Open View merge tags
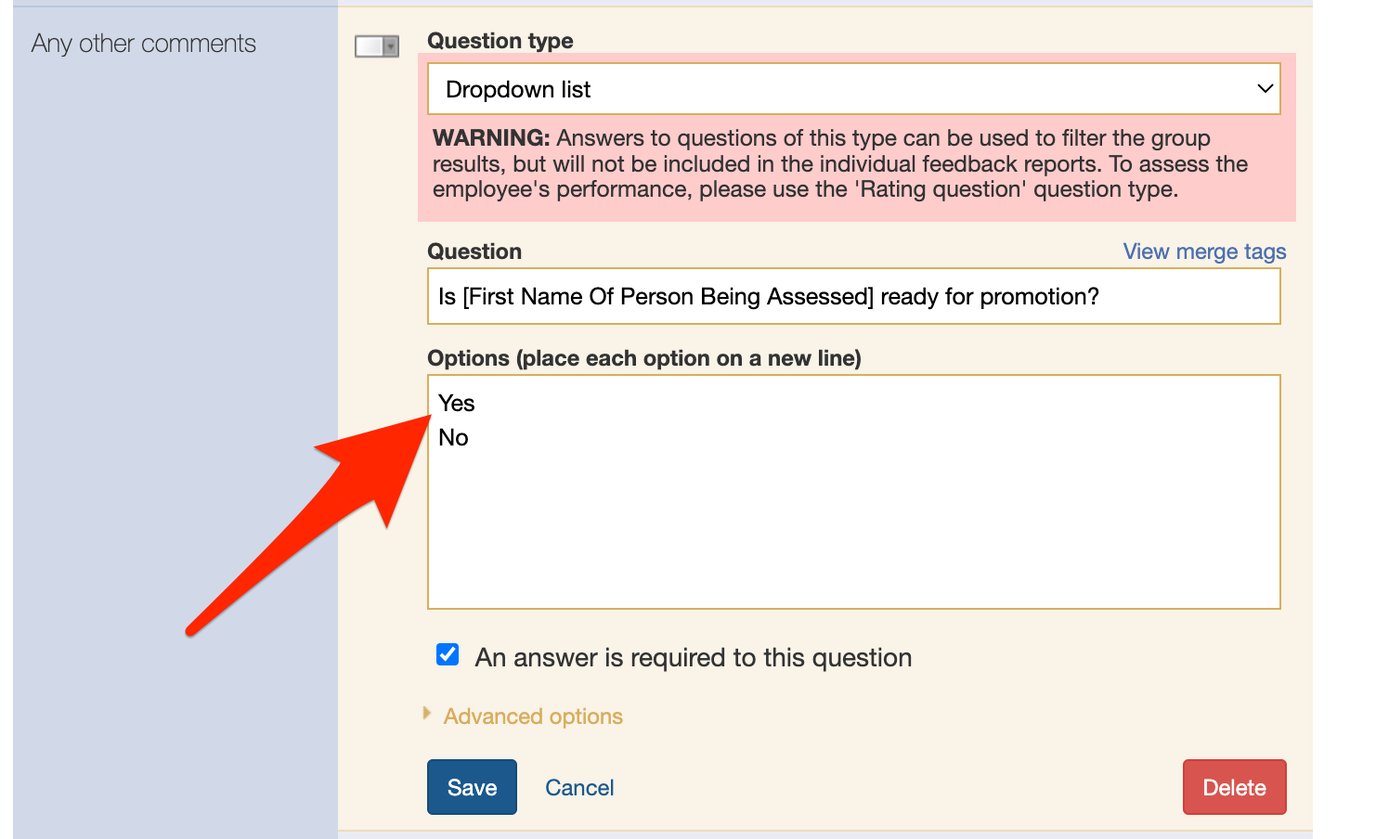The width and height of the screenshot is (1376, 839). pos(1204,252)
